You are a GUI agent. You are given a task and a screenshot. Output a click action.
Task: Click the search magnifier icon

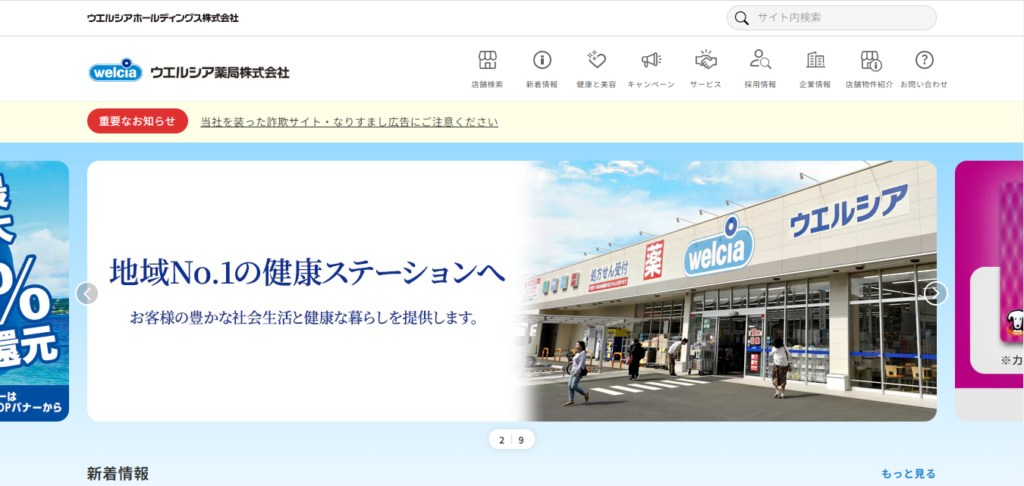coord(741,18)
